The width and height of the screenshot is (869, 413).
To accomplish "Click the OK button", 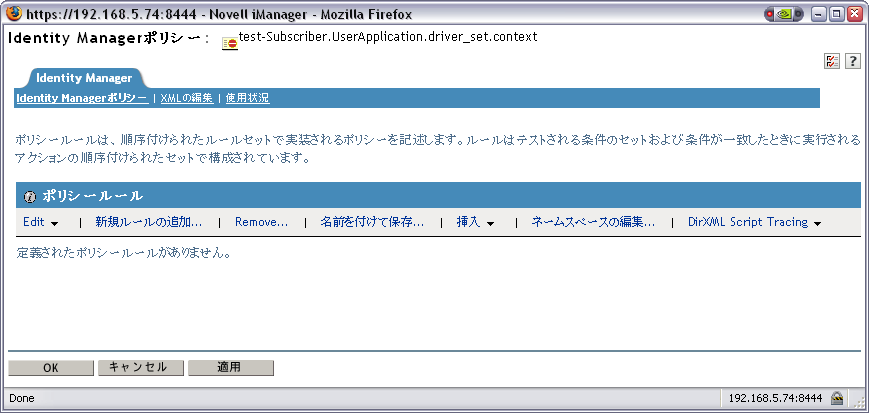I will coord(51,368).
